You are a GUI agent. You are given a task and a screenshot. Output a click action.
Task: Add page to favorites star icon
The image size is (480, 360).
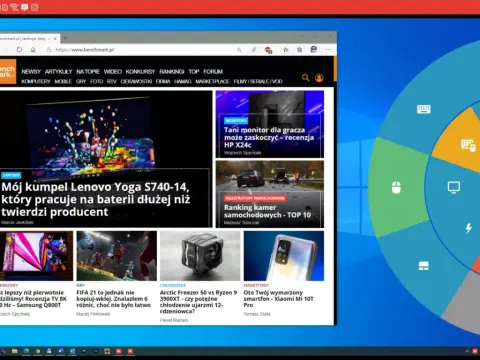click(x=239, y=50)
